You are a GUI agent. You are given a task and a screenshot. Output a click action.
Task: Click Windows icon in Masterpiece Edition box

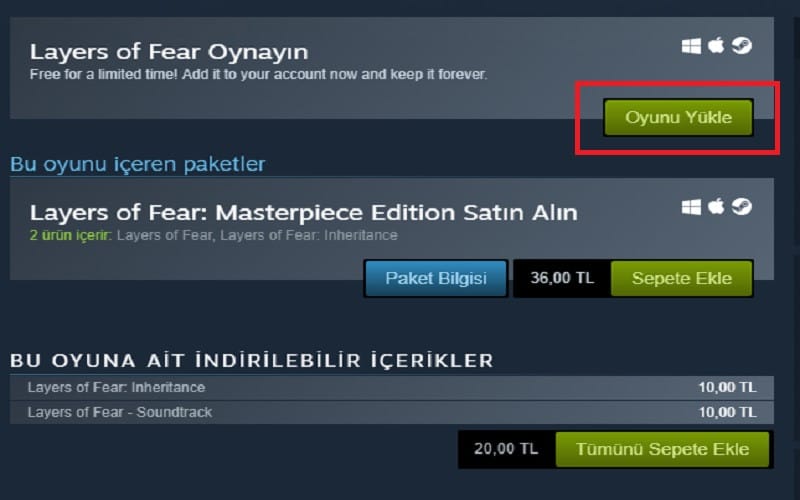pos(691,207)
